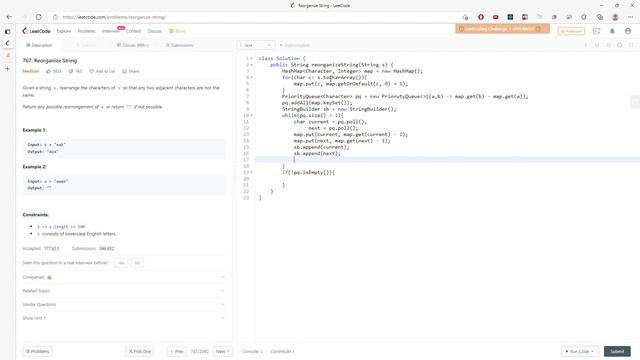Expand Show Hint 1

click(123, 318)
